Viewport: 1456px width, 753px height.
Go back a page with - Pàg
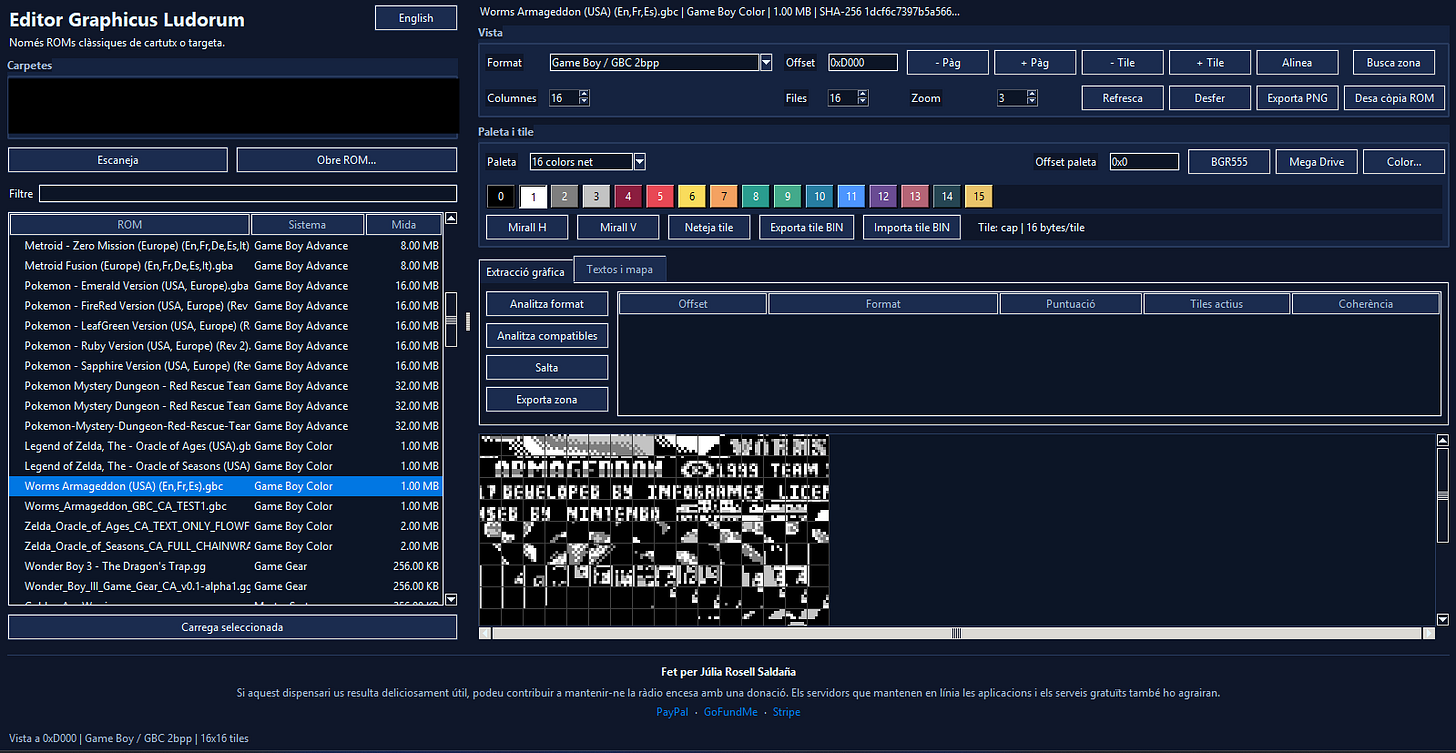click(x=947, y=62)
